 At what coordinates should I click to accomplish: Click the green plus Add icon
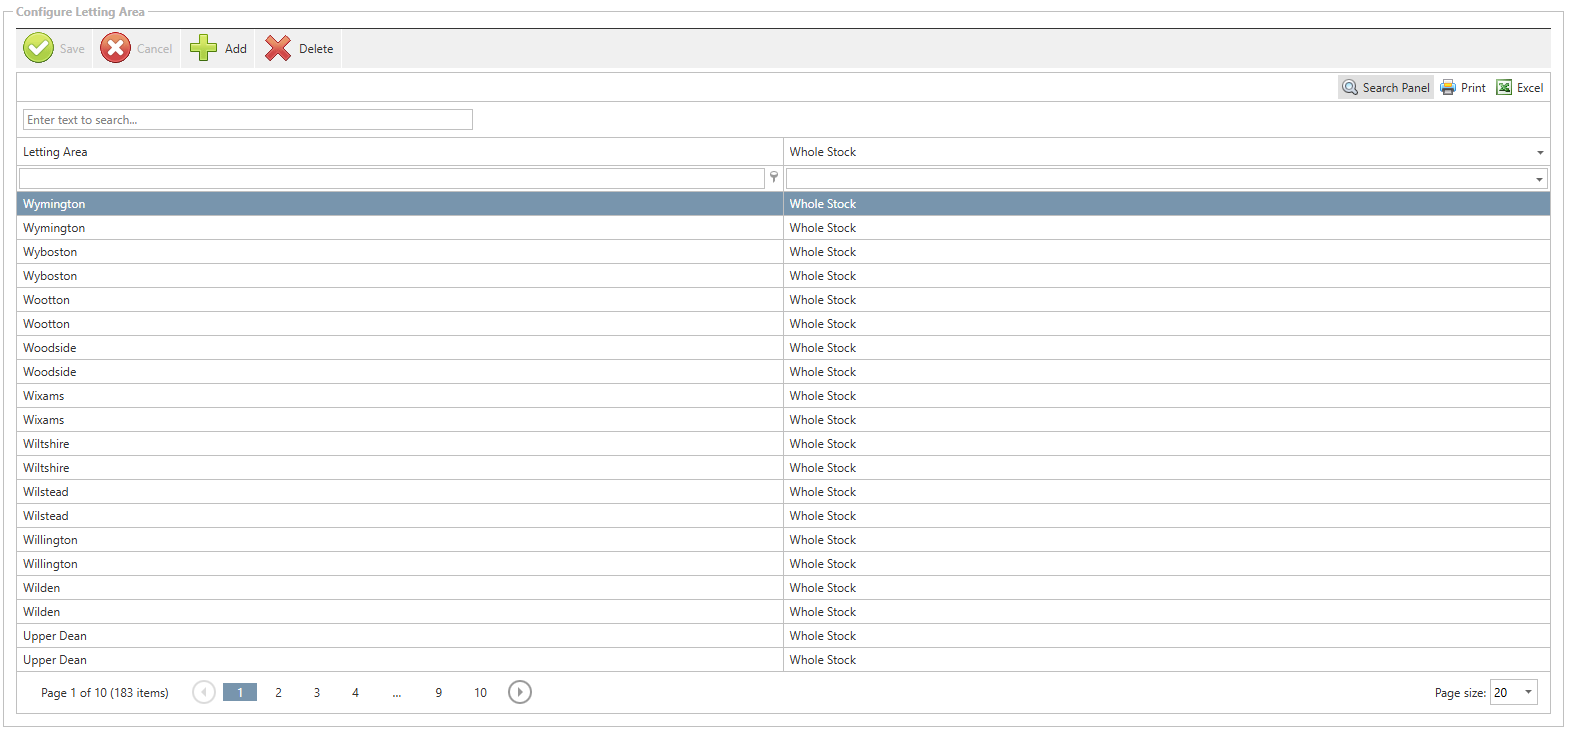tap(204, 48)
